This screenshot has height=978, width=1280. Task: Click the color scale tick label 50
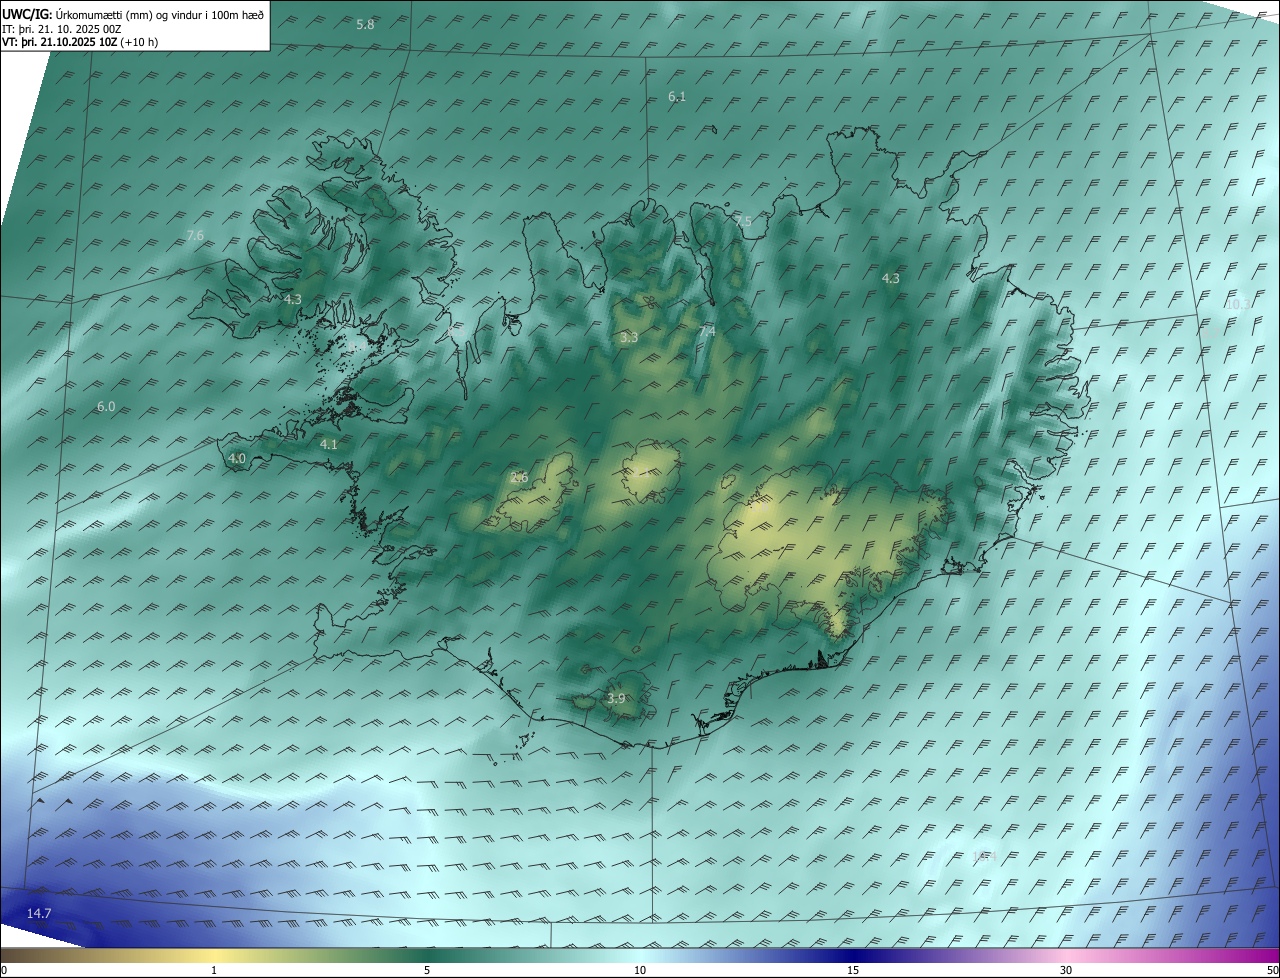click(x=1272, y=970)
